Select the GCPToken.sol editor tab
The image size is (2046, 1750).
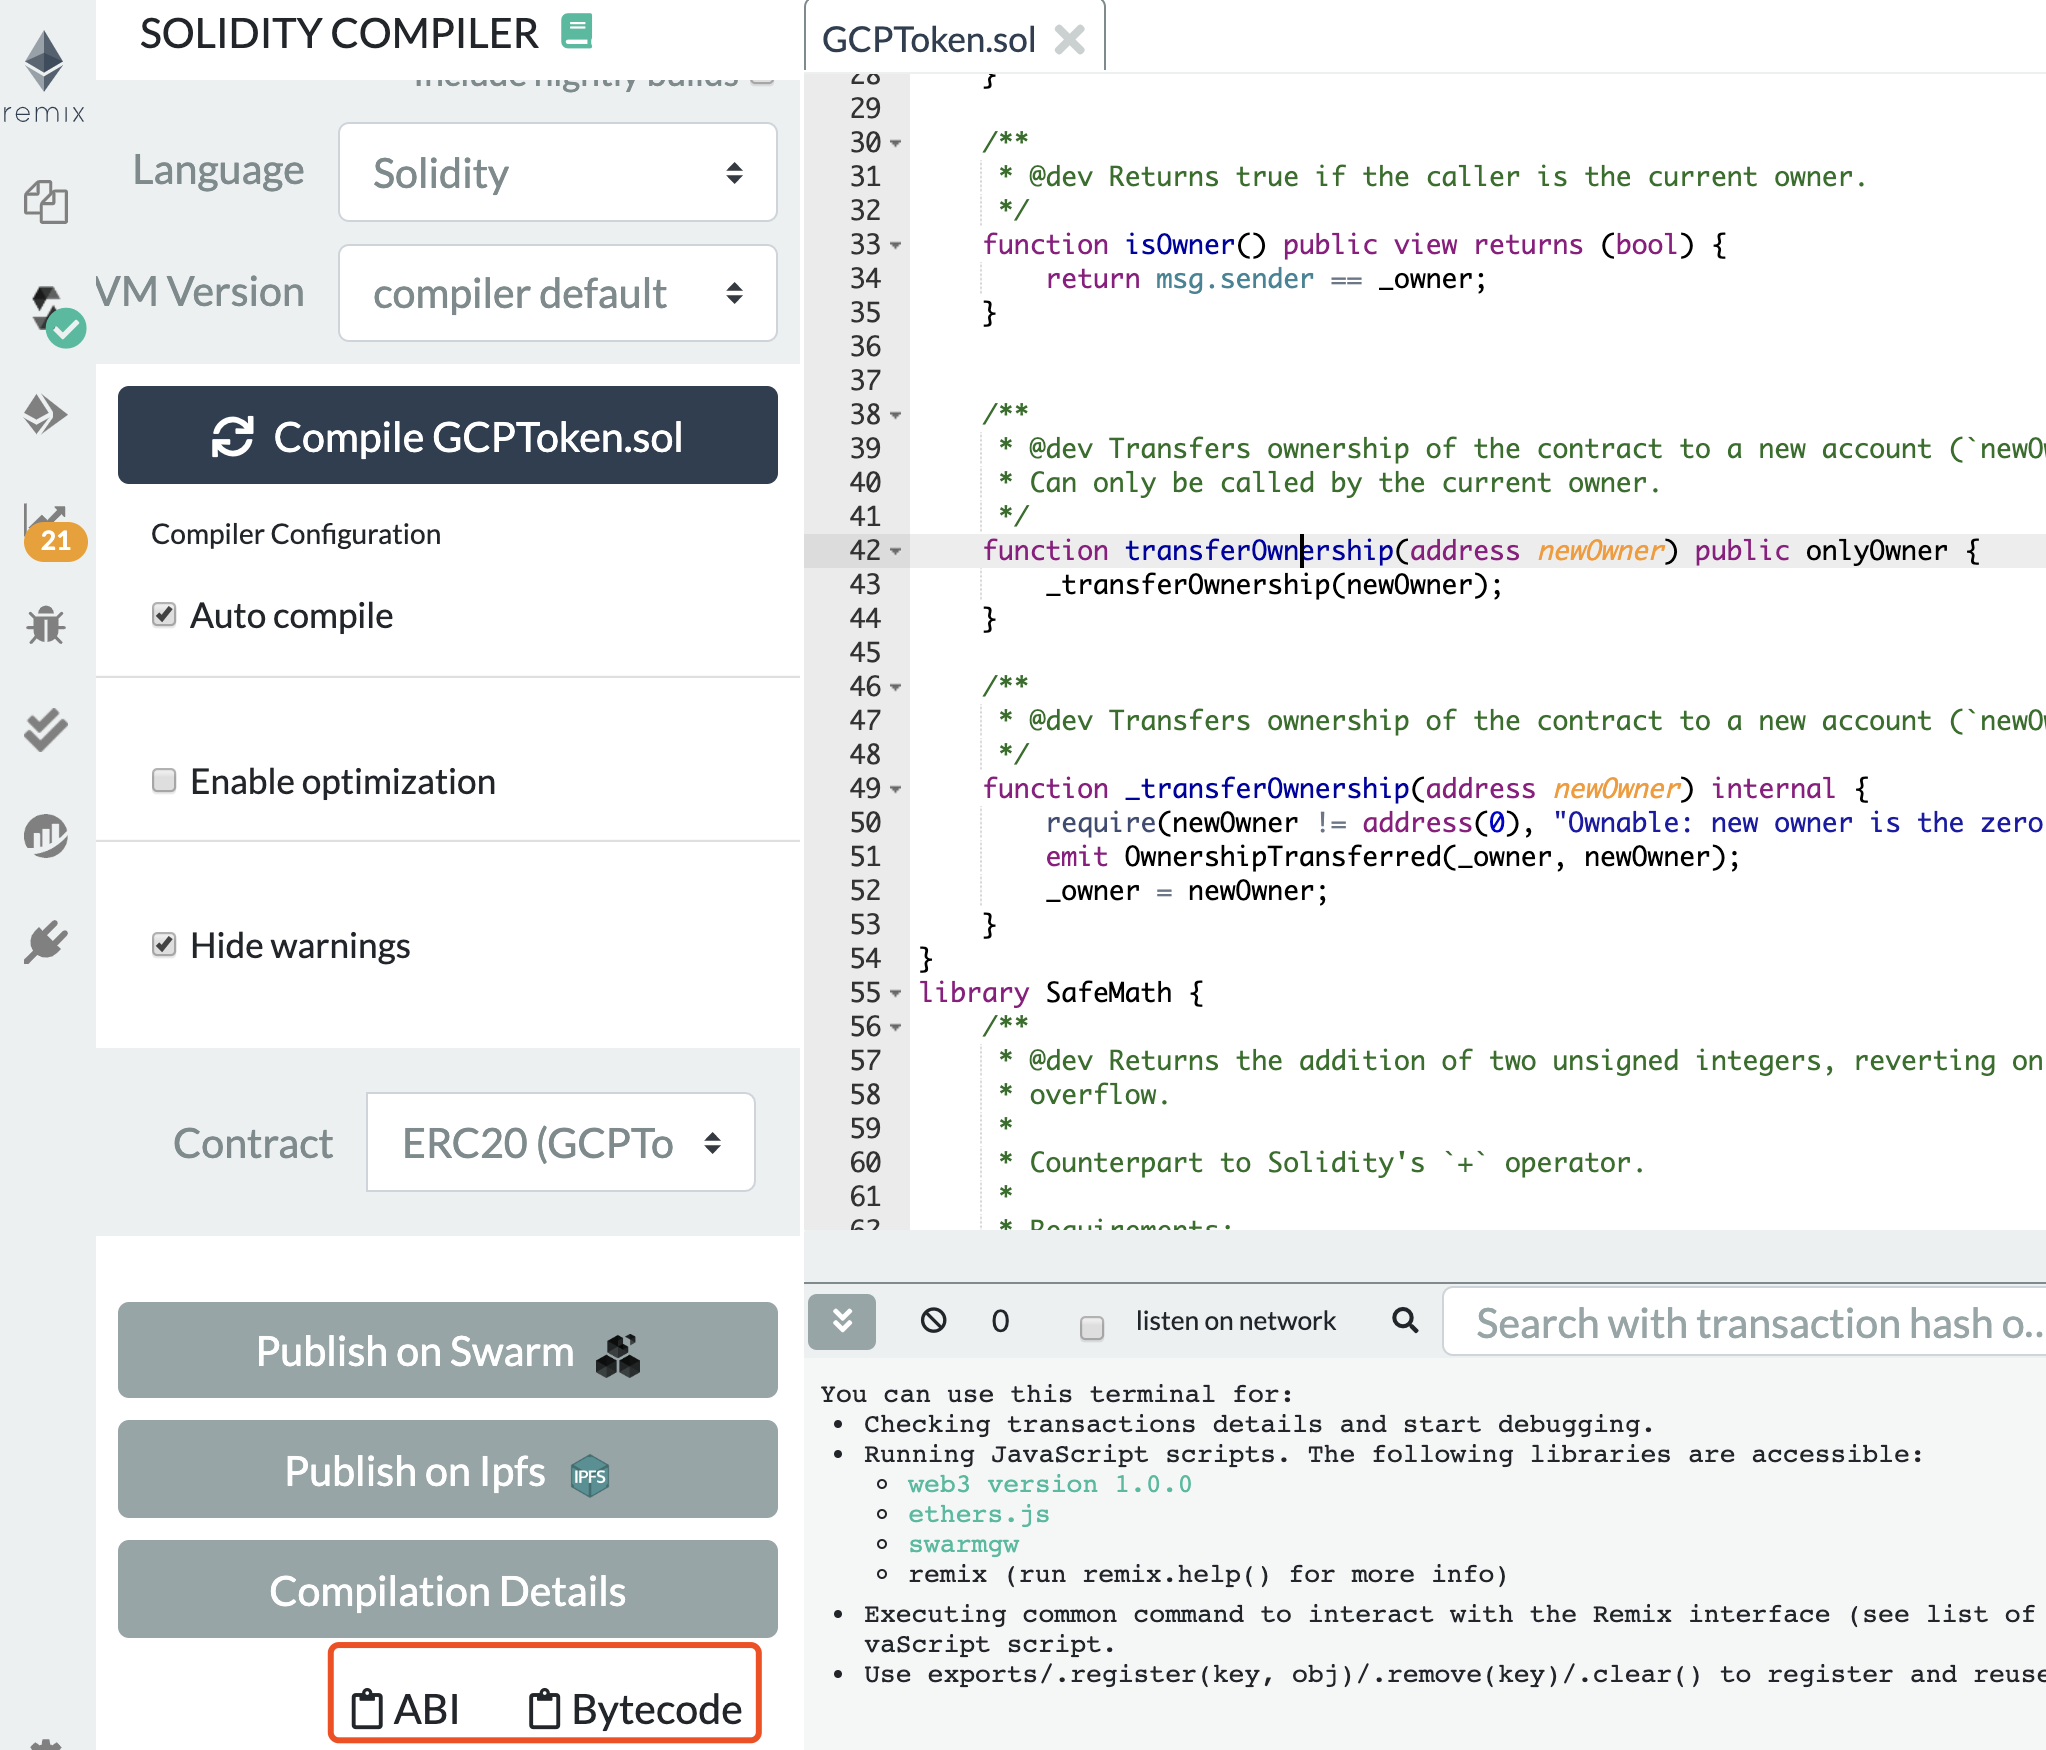pos(928,40)
